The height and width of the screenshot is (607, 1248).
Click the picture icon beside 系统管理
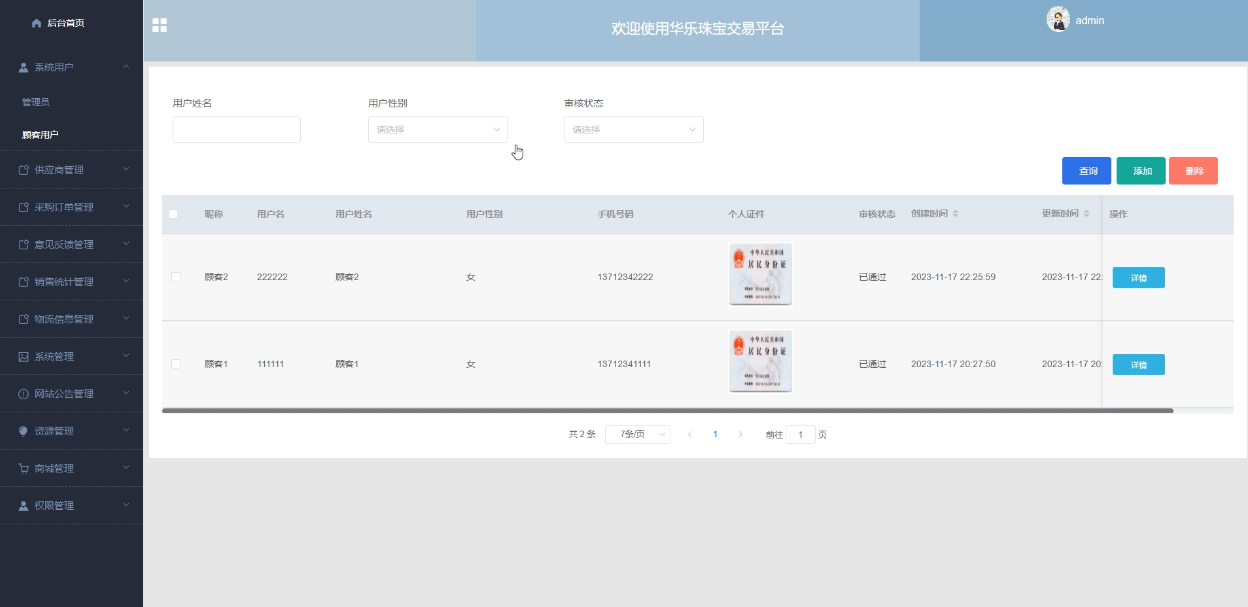[24, 356]
